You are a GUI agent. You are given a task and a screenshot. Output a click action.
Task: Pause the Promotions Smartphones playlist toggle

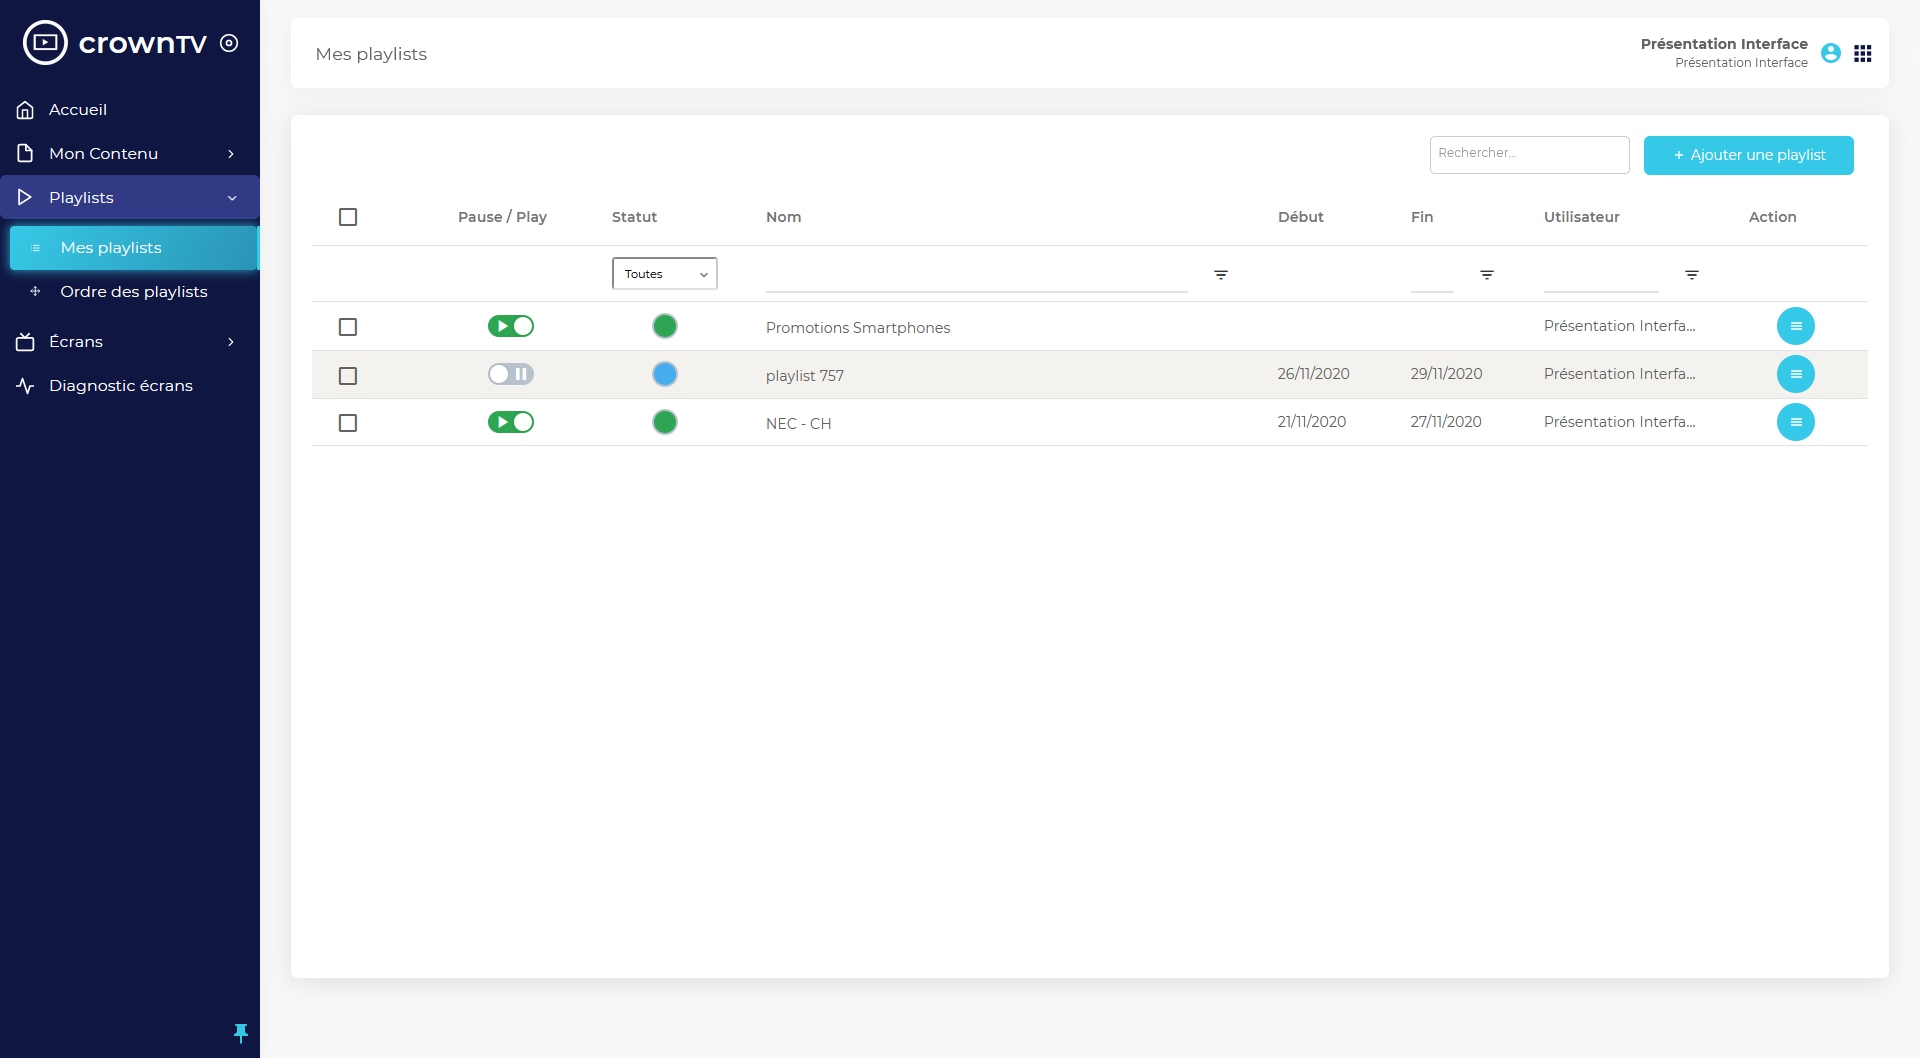click(511, 326)
